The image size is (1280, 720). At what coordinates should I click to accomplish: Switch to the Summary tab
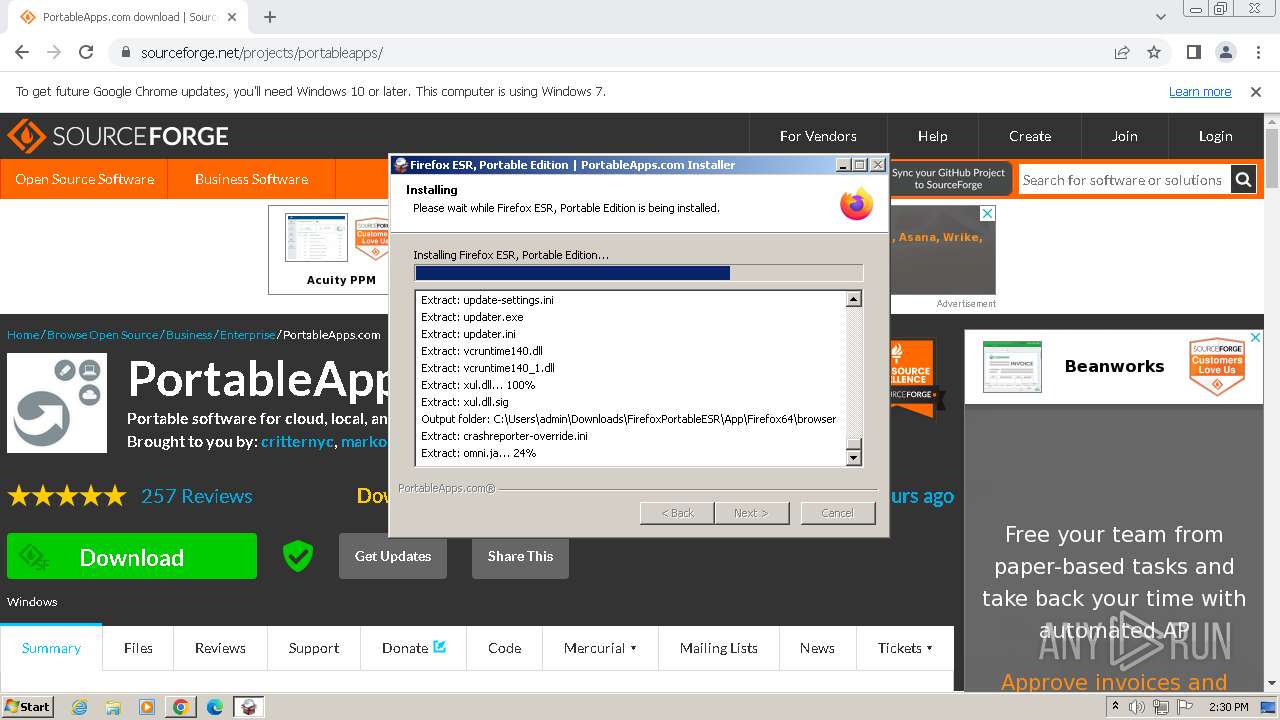tap(51, 648)
